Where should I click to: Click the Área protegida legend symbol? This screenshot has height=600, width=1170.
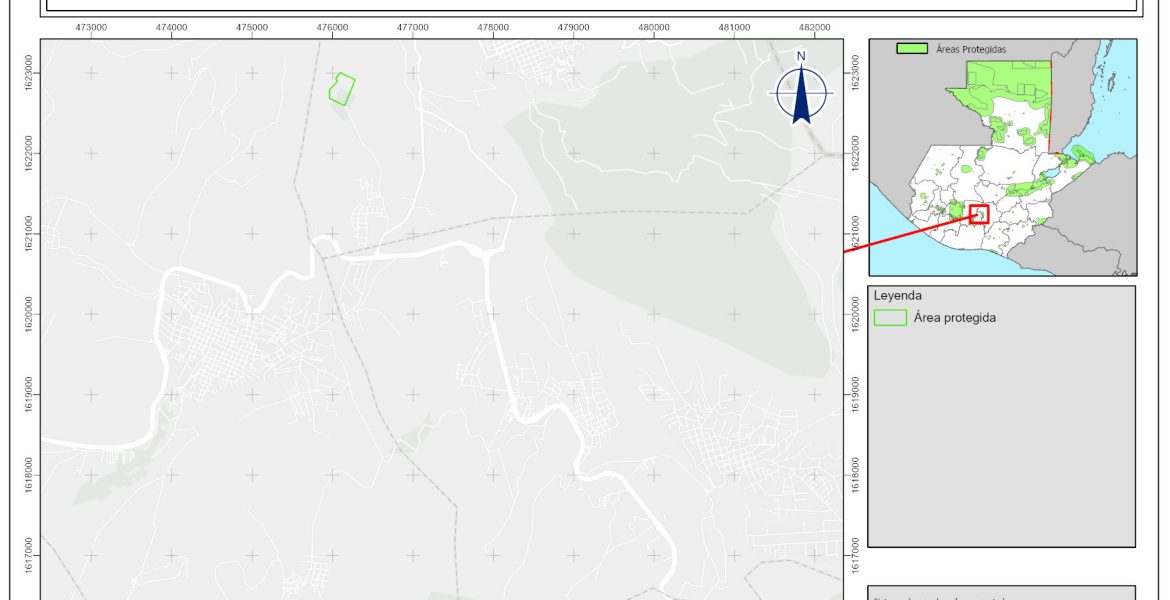tap(890, 318)
